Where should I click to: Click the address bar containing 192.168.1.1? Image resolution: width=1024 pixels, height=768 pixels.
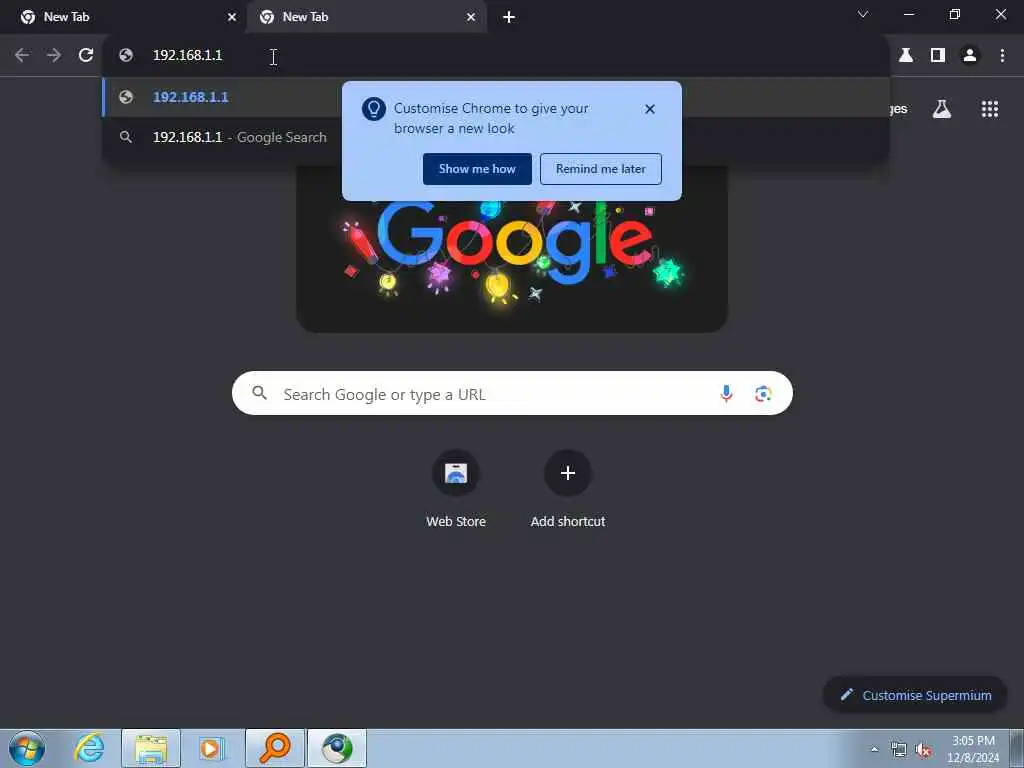[x=496, y=56]
